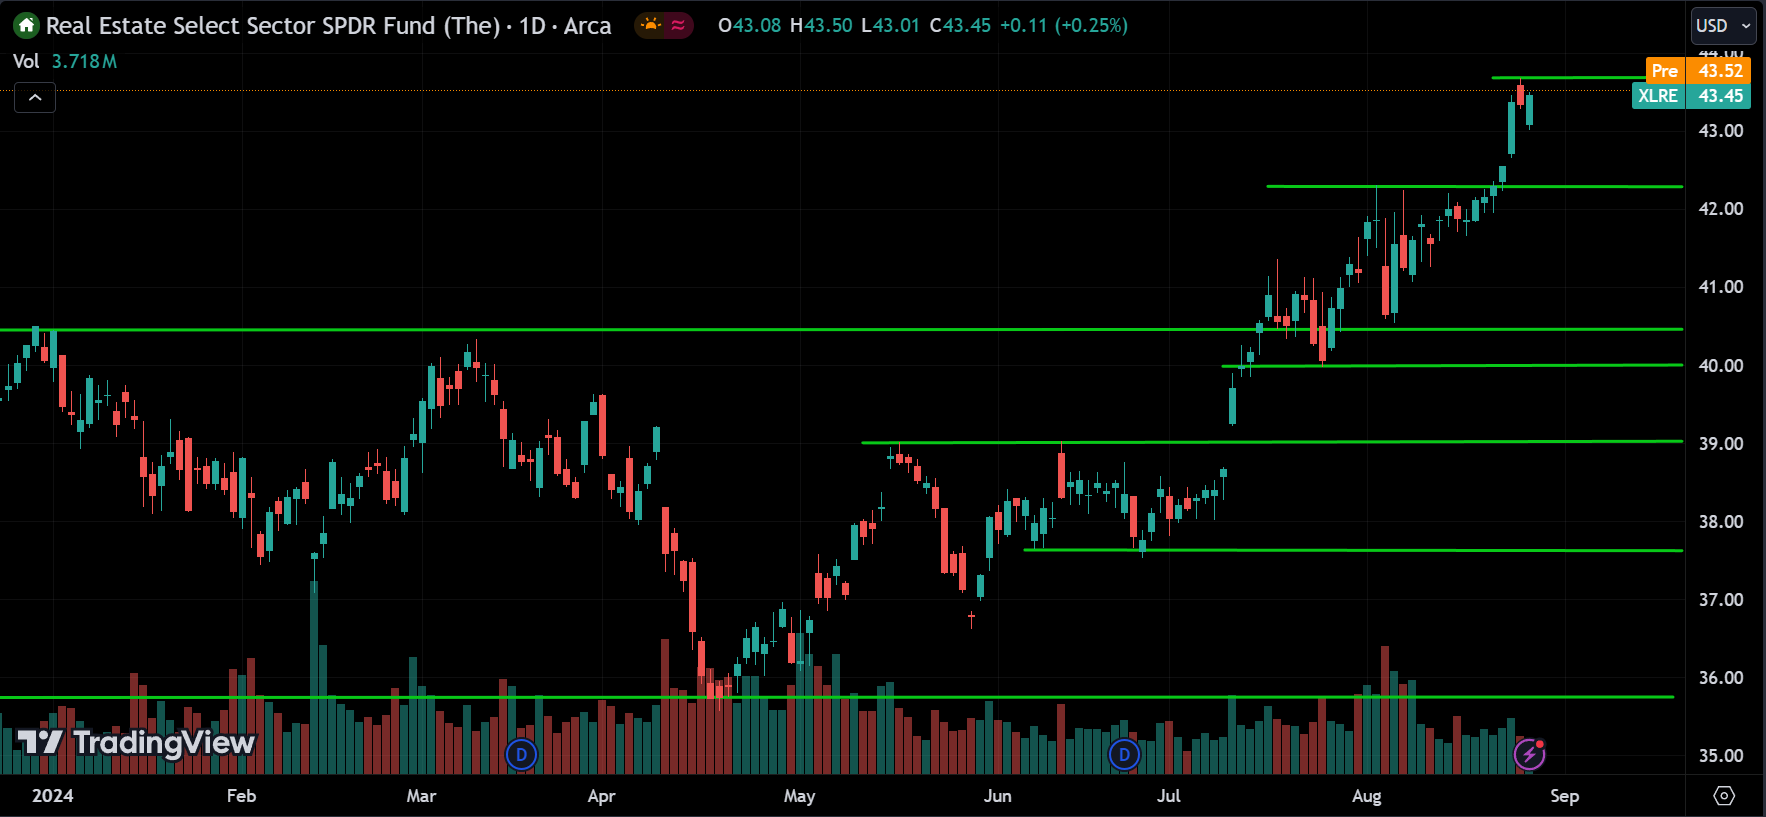Click the purple lightning event icon
Image resolution: width=1766 pixels, height=817 pixels.
point(1529,754)
